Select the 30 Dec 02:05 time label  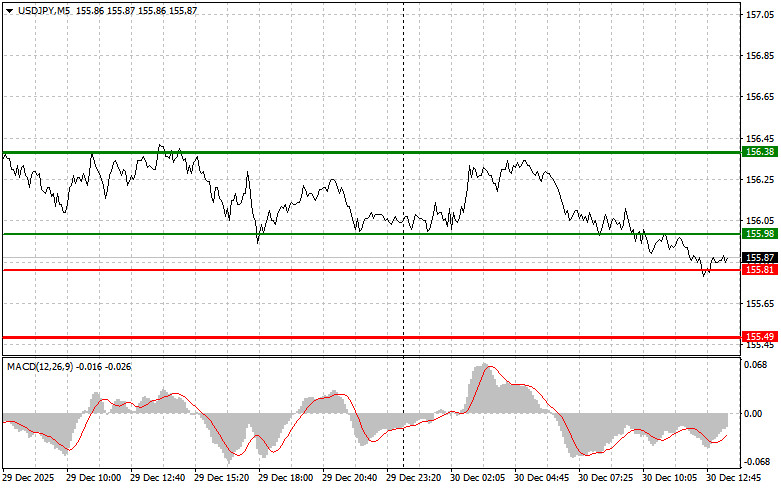(x=477, y=478)
